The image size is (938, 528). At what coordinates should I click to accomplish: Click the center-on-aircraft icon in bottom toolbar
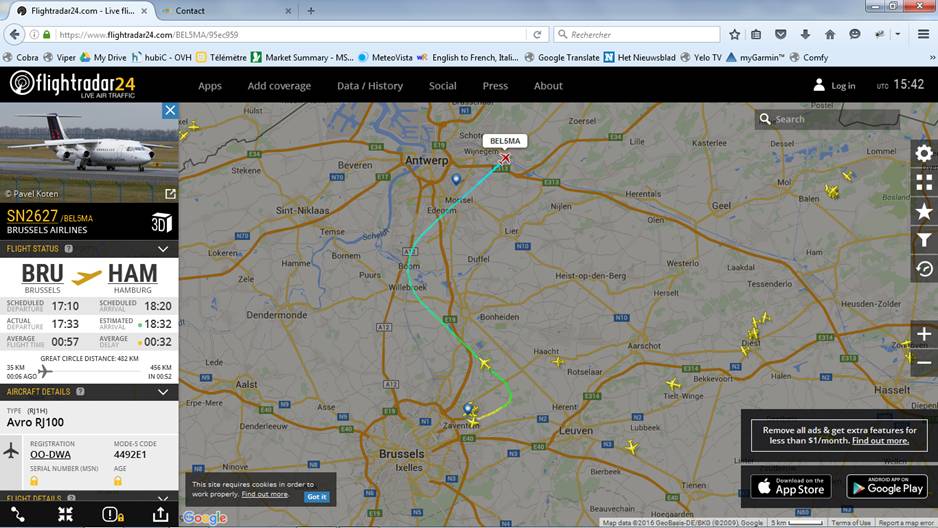click(x=65, y=514)
